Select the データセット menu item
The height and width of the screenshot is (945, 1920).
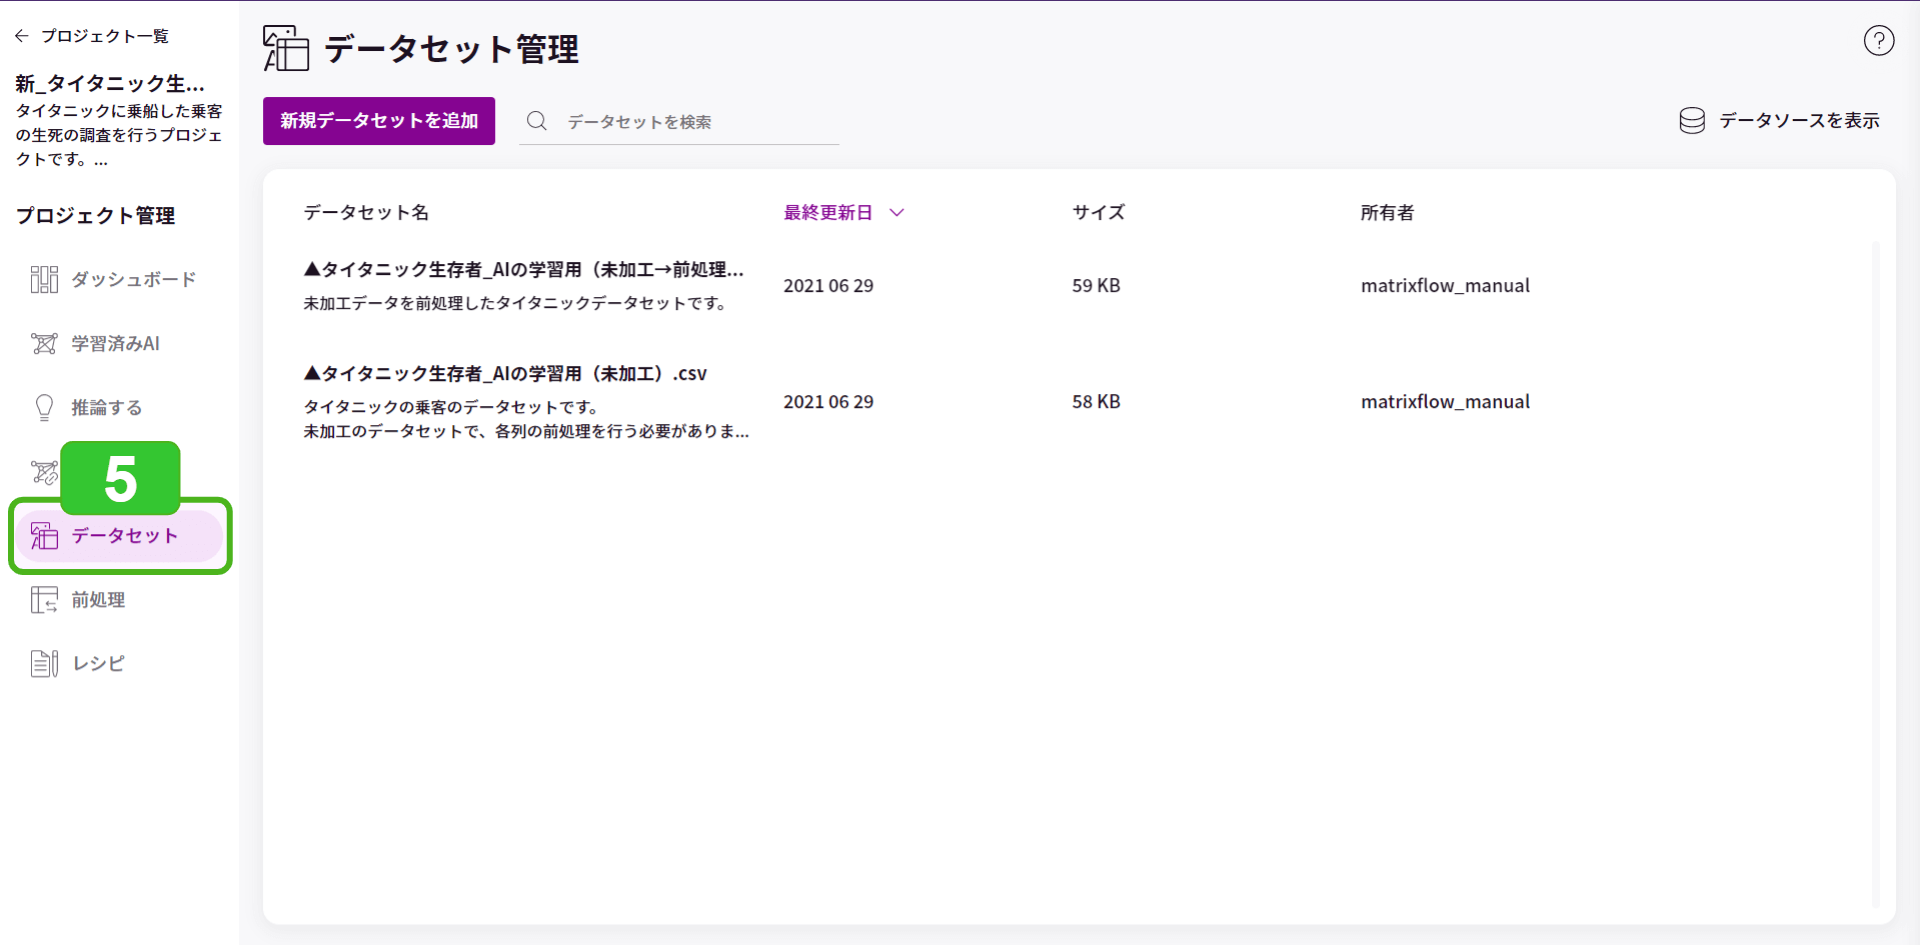click(119, 535)
